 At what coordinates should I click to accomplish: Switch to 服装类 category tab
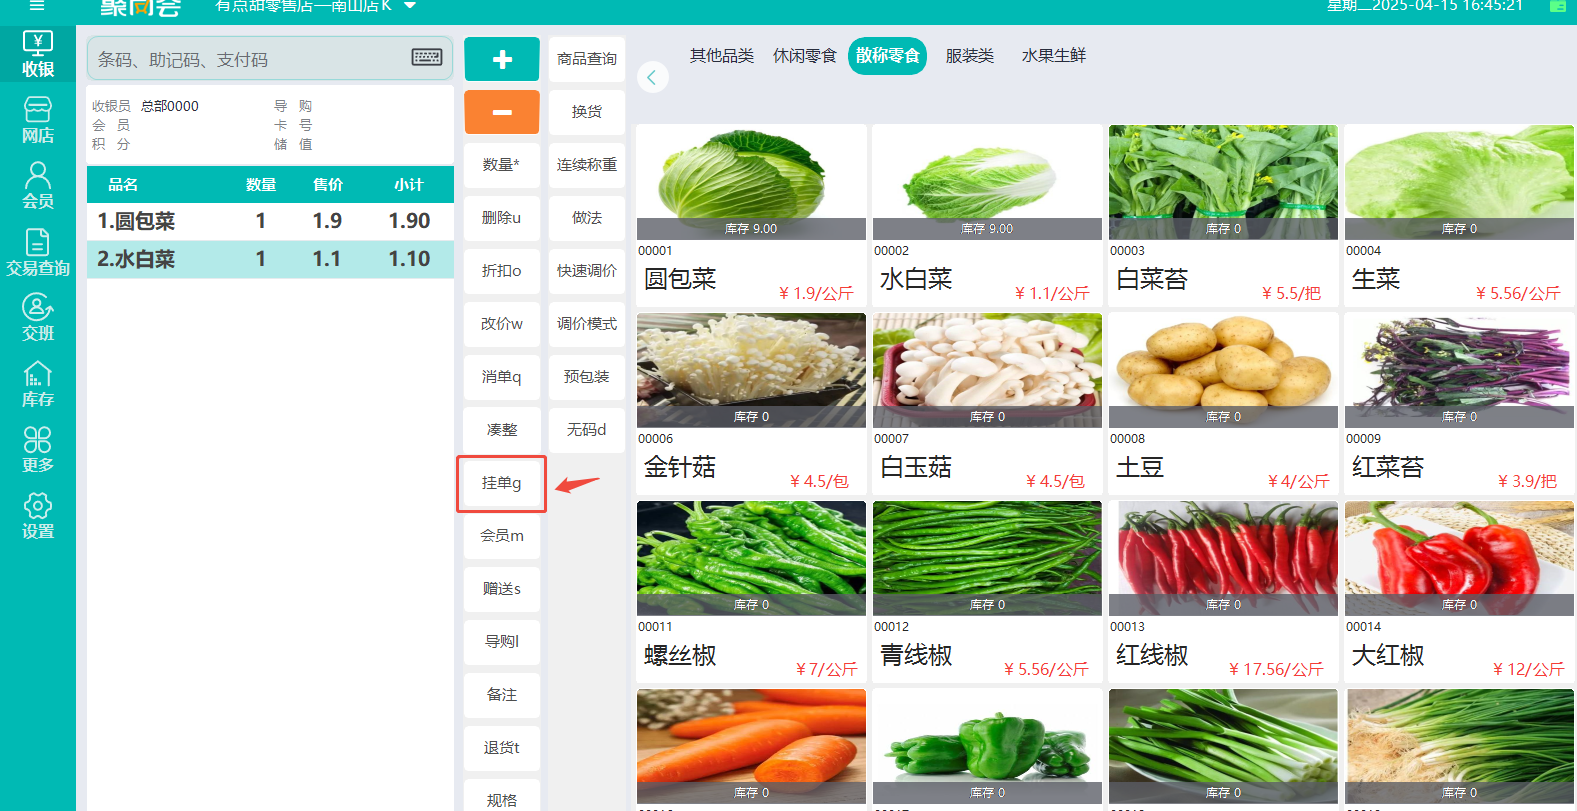970,56
